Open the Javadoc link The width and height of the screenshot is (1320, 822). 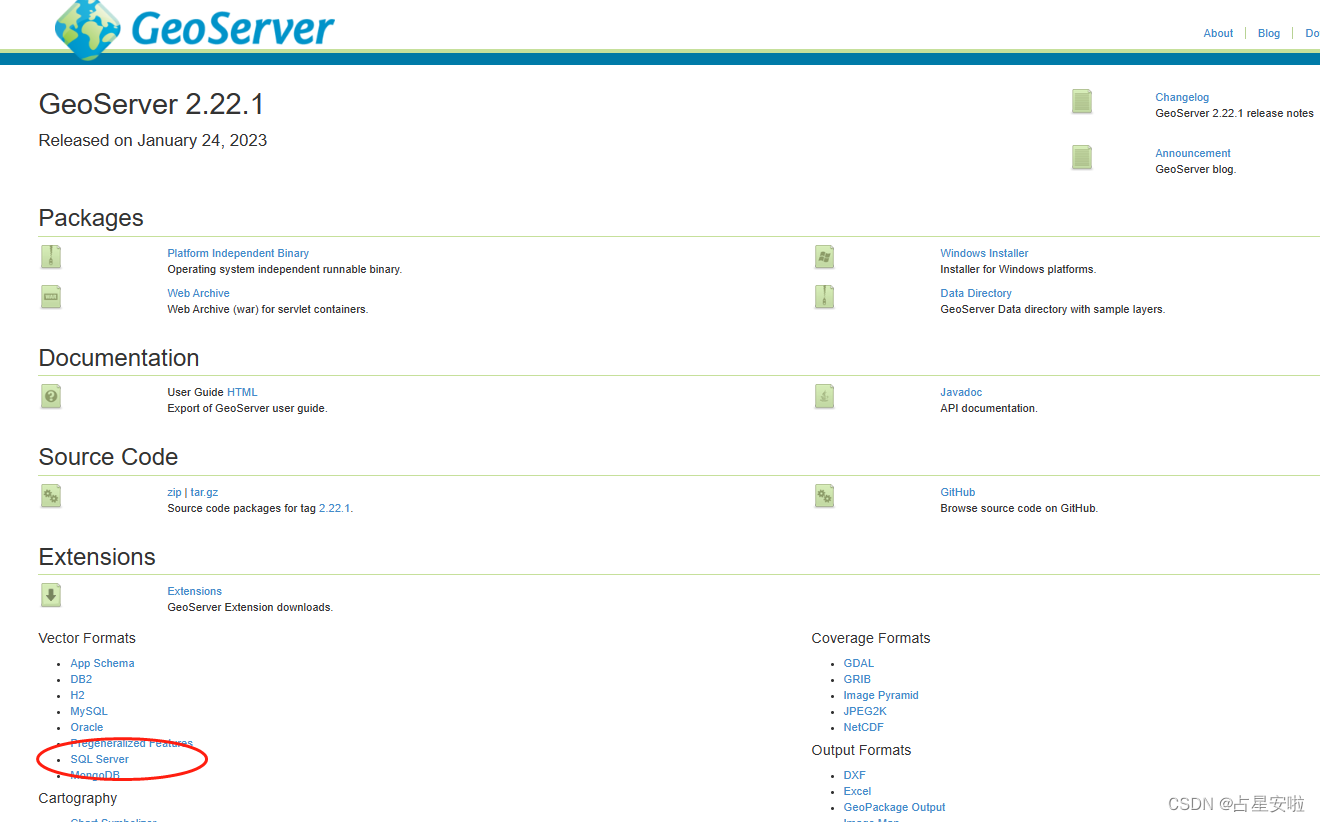coord(961,392)
